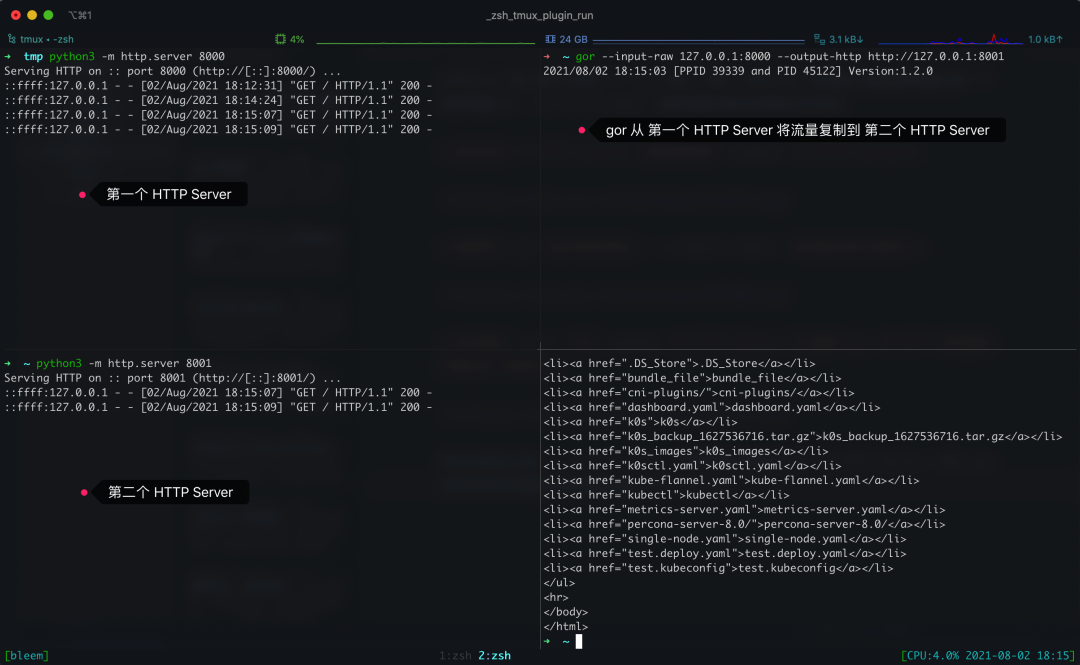The image size is (1080, 665).
Task: Select the closing </ul> tag line
Action: coord(559,582)
